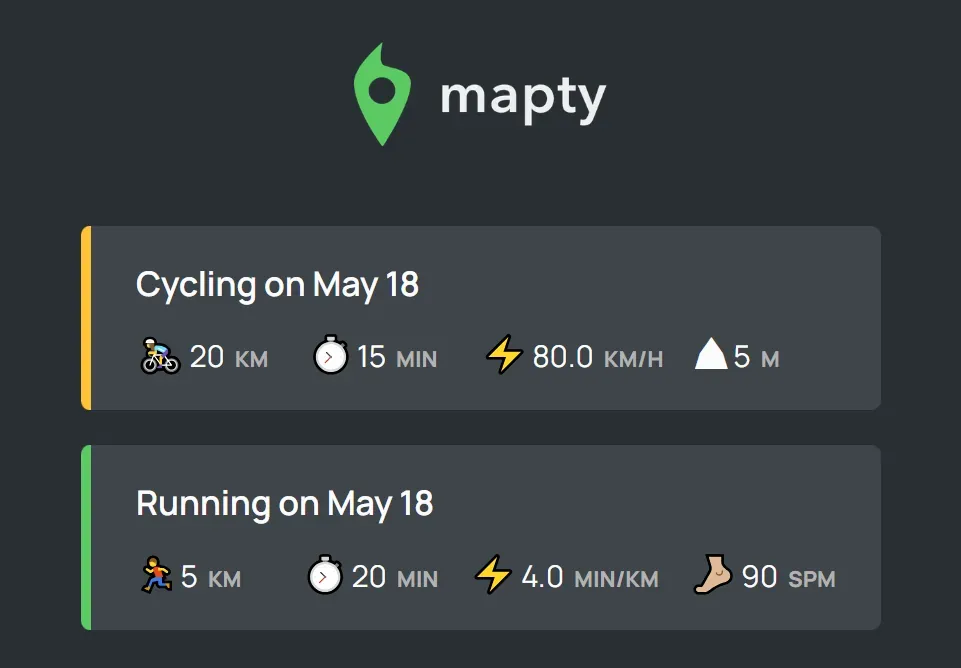Open the Cycling on May 18 workout
This screenshot has width=961, height=668.
point(481,318)
